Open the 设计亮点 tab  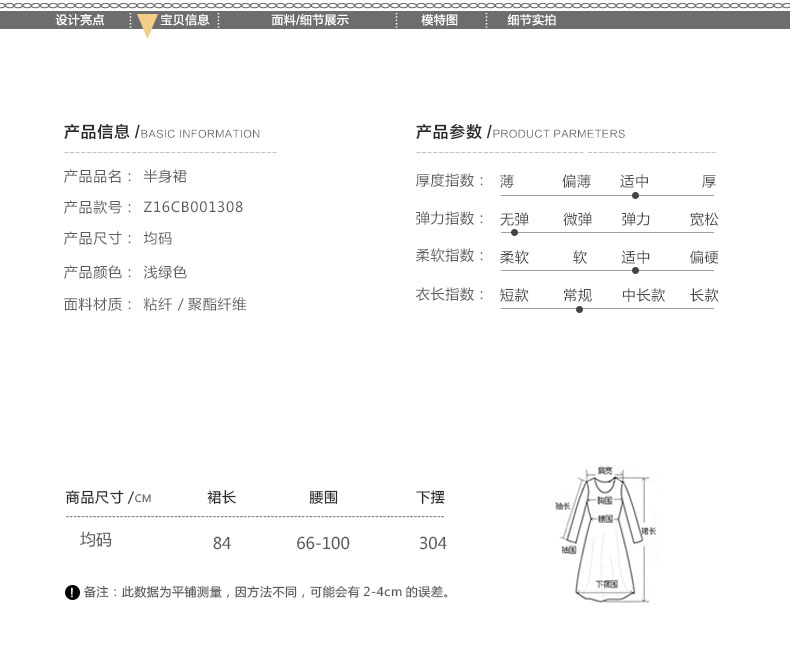80,20
